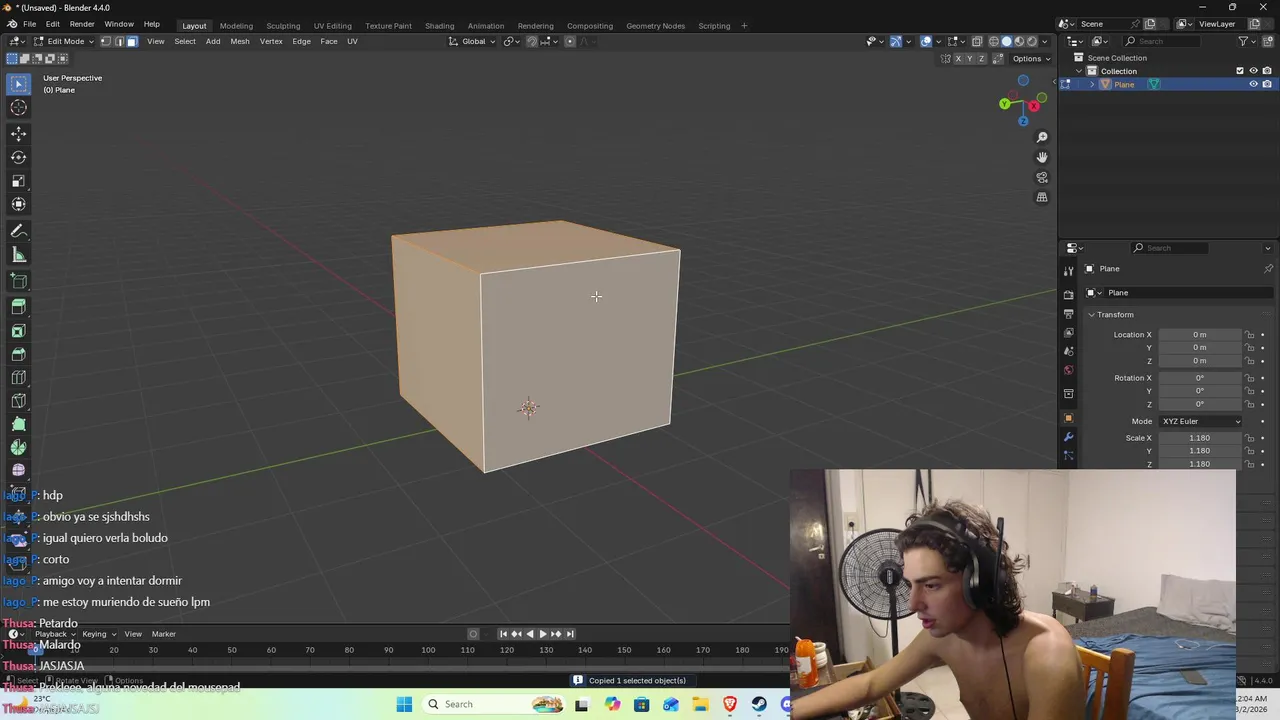Click the timeline Marker menu

(x=163, y=634)
